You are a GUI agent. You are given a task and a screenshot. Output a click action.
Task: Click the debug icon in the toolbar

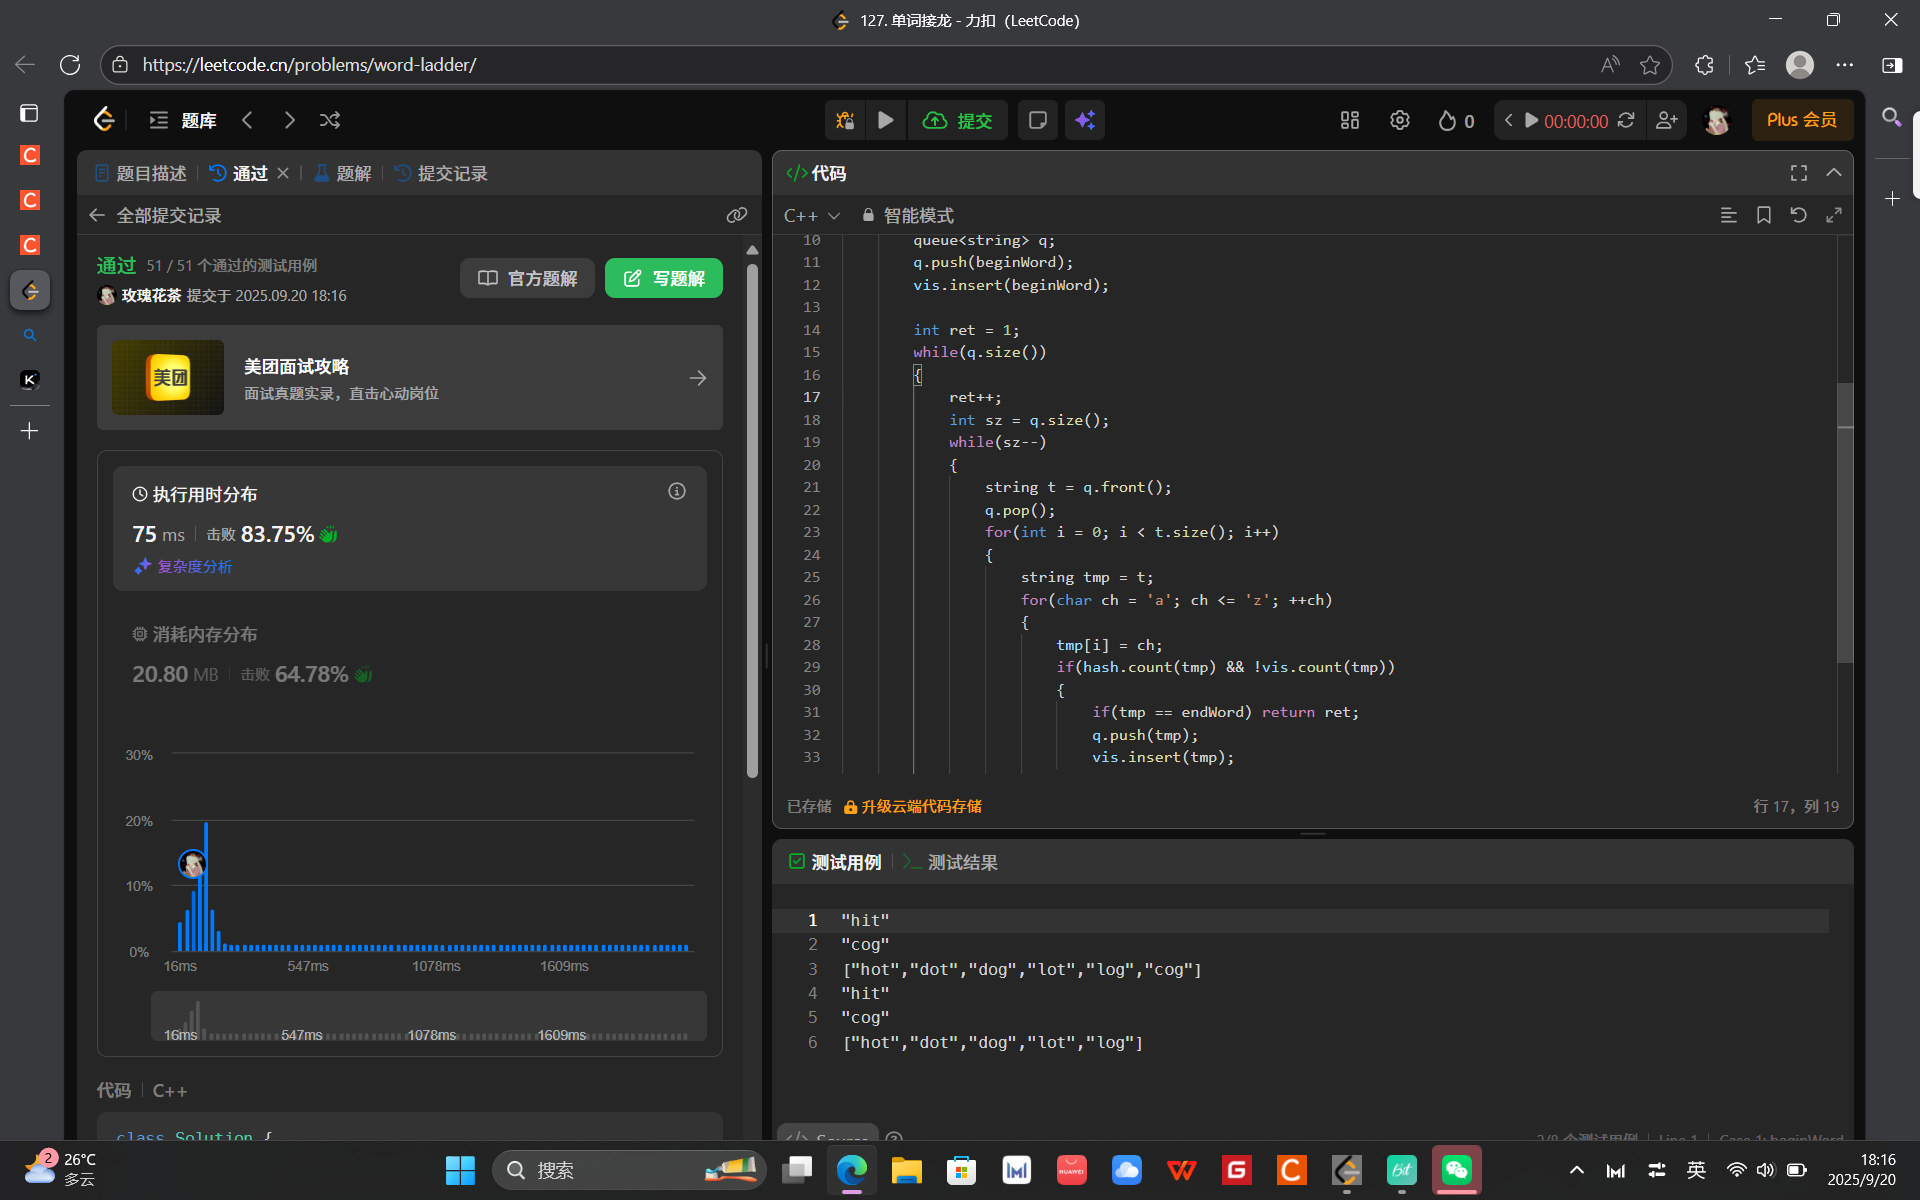[x=845, y=120]
